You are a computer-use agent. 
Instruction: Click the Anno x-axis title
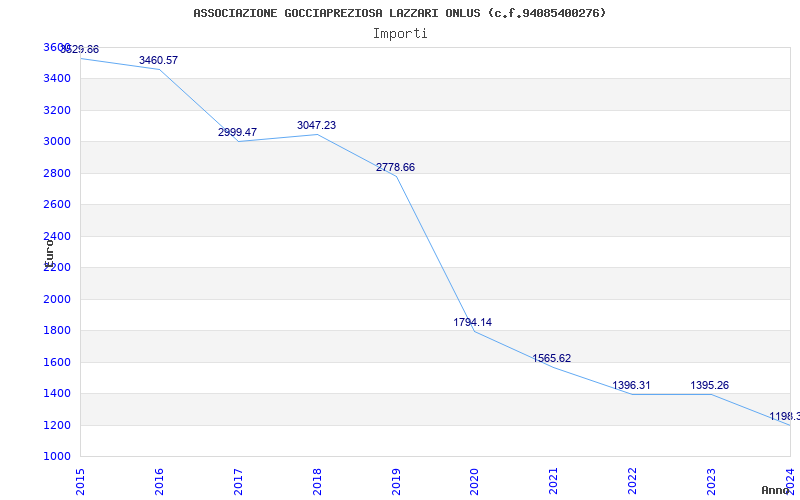pyautogui.click(x=775, y=490)
